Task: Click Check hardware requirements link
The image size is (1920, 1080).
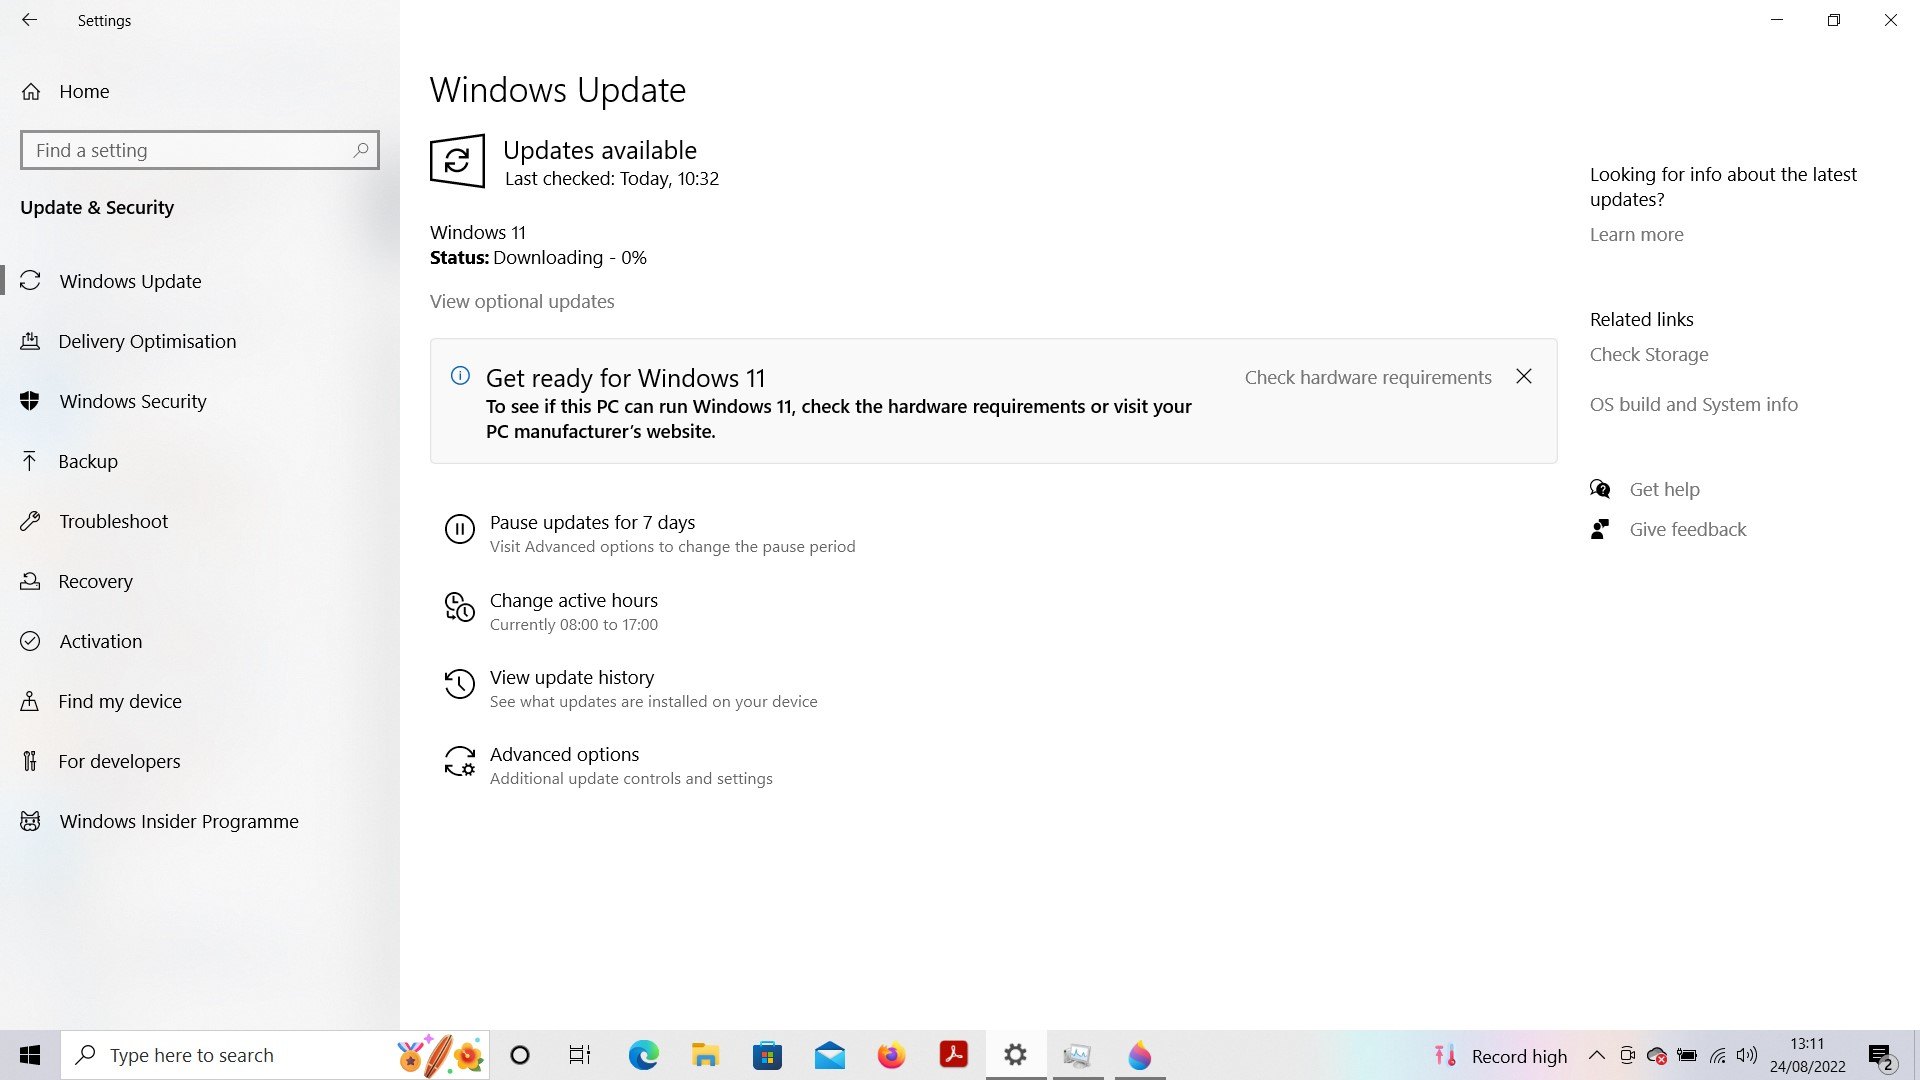Action: [1367, 377]
